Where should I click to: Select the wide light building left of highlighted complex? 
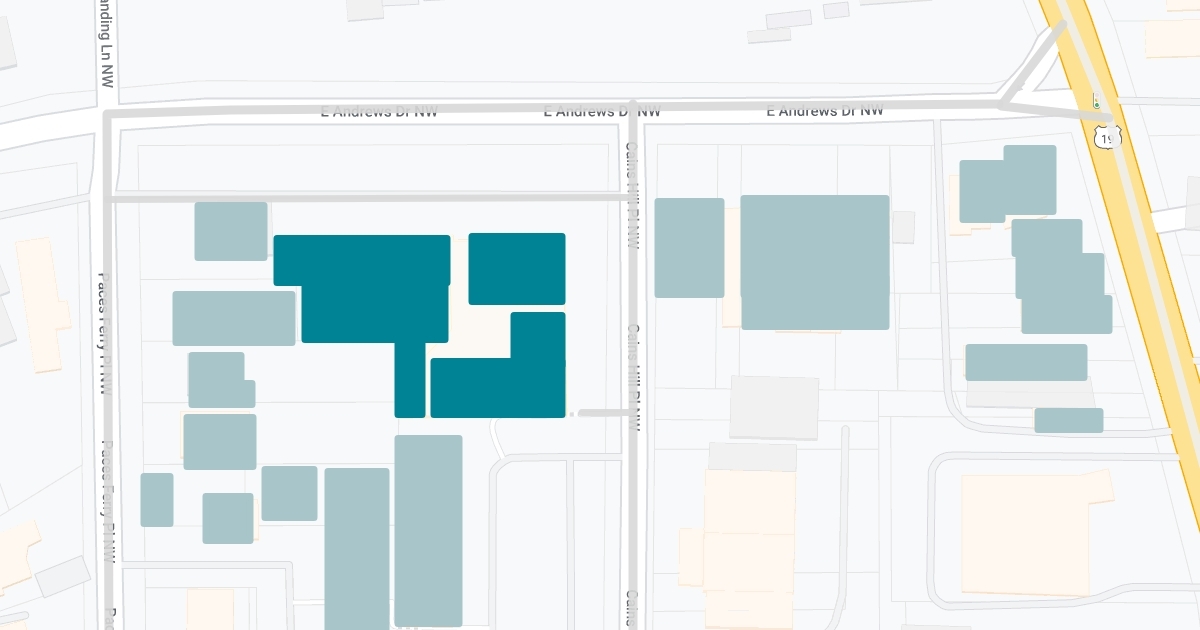pyautogui.click(x=234, y=318)
